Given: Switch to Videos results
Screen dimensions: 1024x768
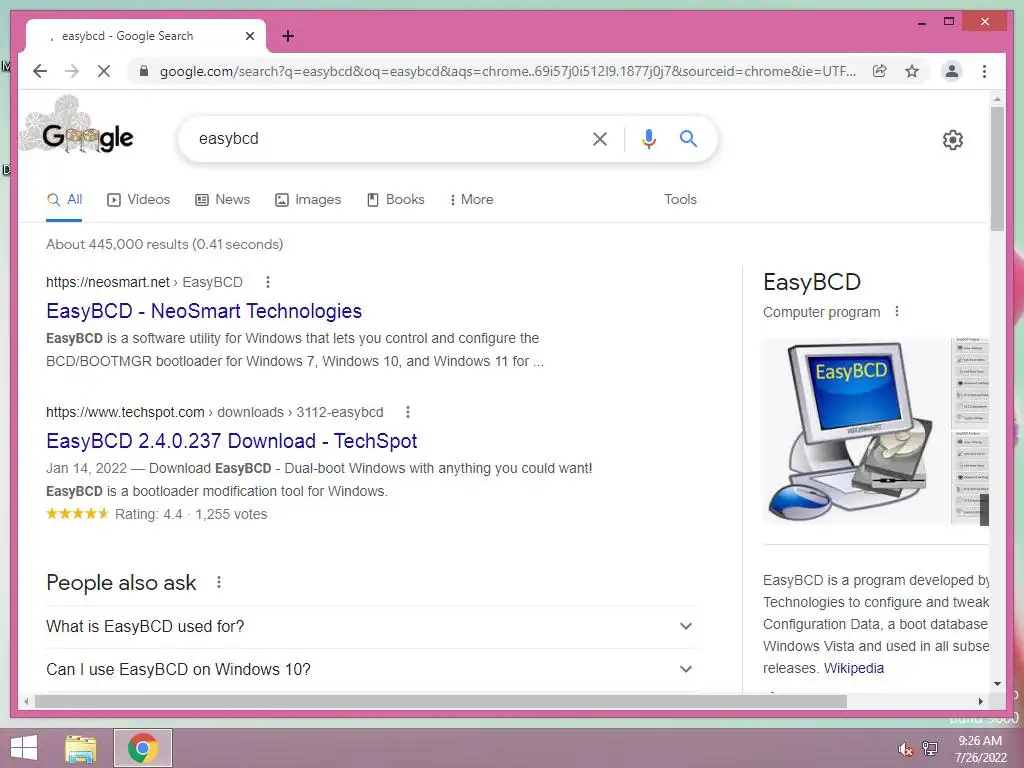Looking at the screenshot, I should coord(138,200).
